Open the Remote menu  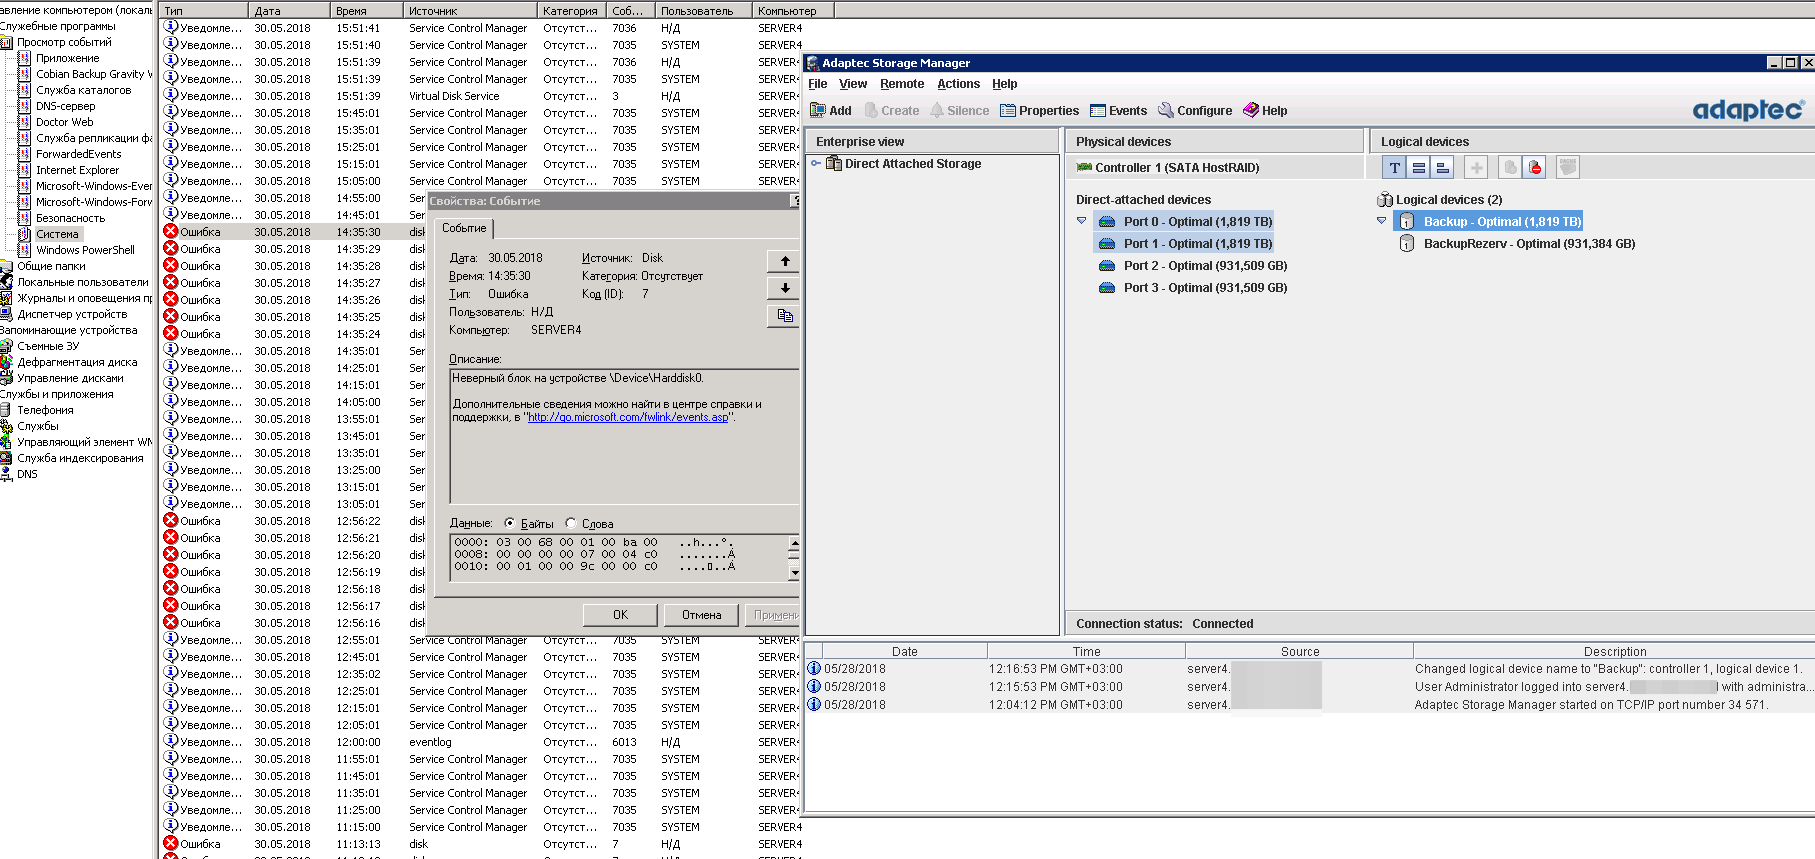click(902, 84)
